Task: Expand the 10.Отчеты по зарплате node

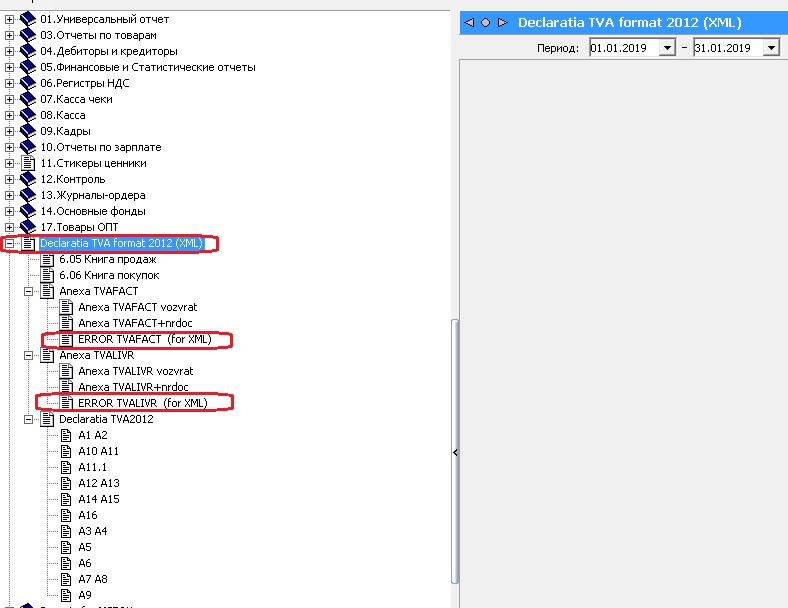Action: (9, 148)
